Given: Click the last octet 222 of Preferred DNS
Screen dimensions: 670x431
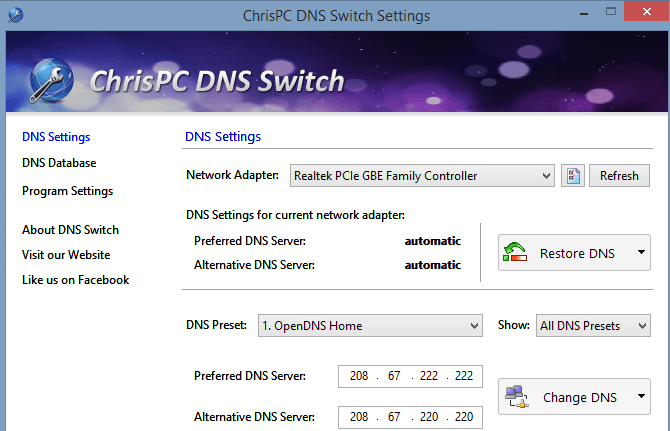Looking at the screenshot, I should [x=464, y=376].
